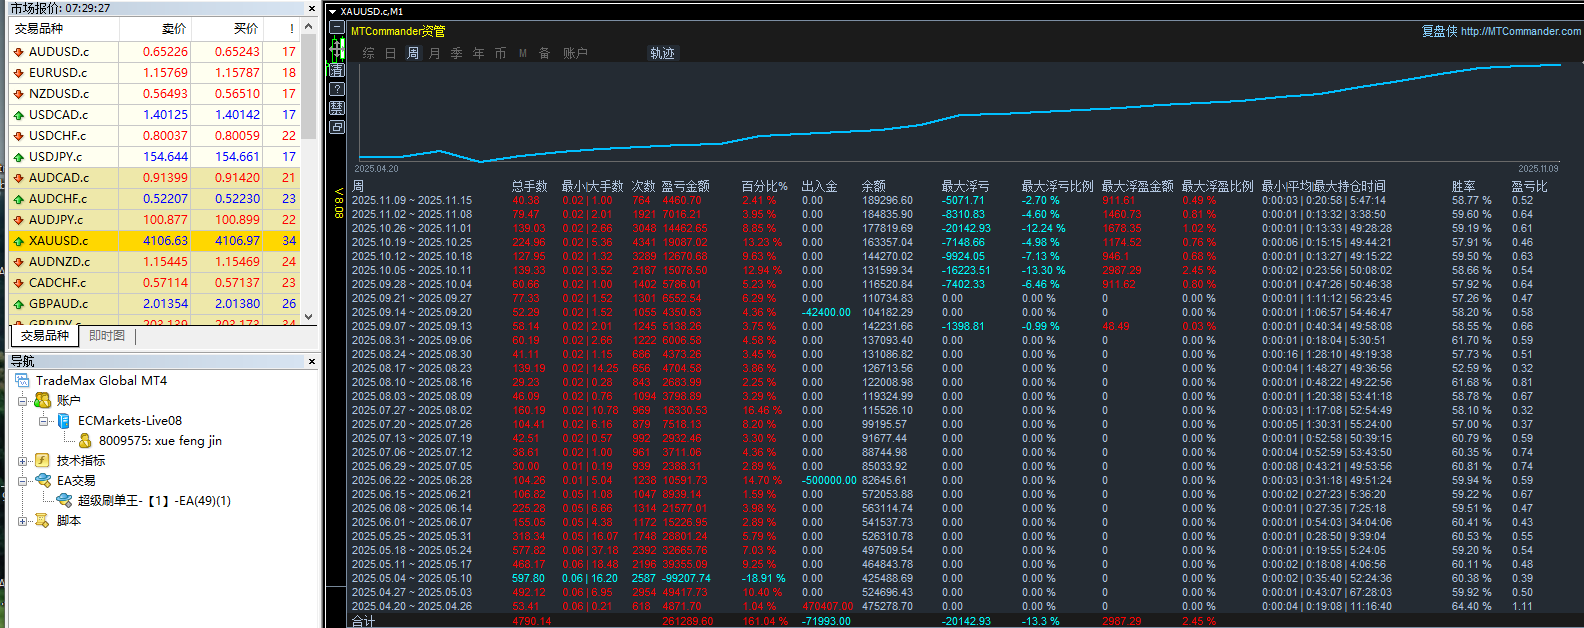
Task: Click the 禁 (disable) icon on chart sidebar
Action: click(337, 108)
